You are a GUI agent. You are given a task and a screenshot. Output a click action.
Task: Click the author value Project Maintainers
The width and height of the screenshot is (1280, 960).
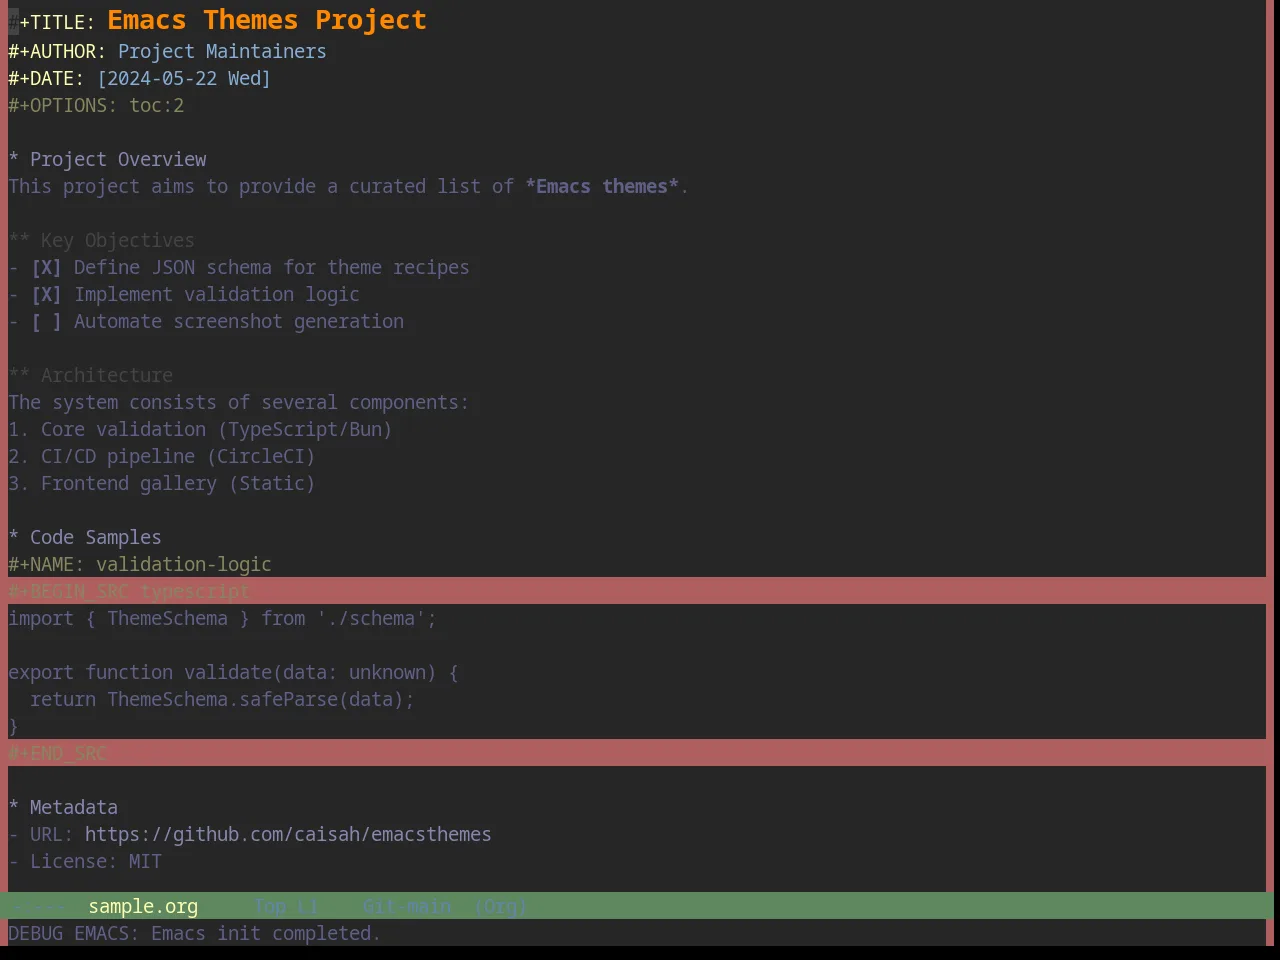coord(222,51)
